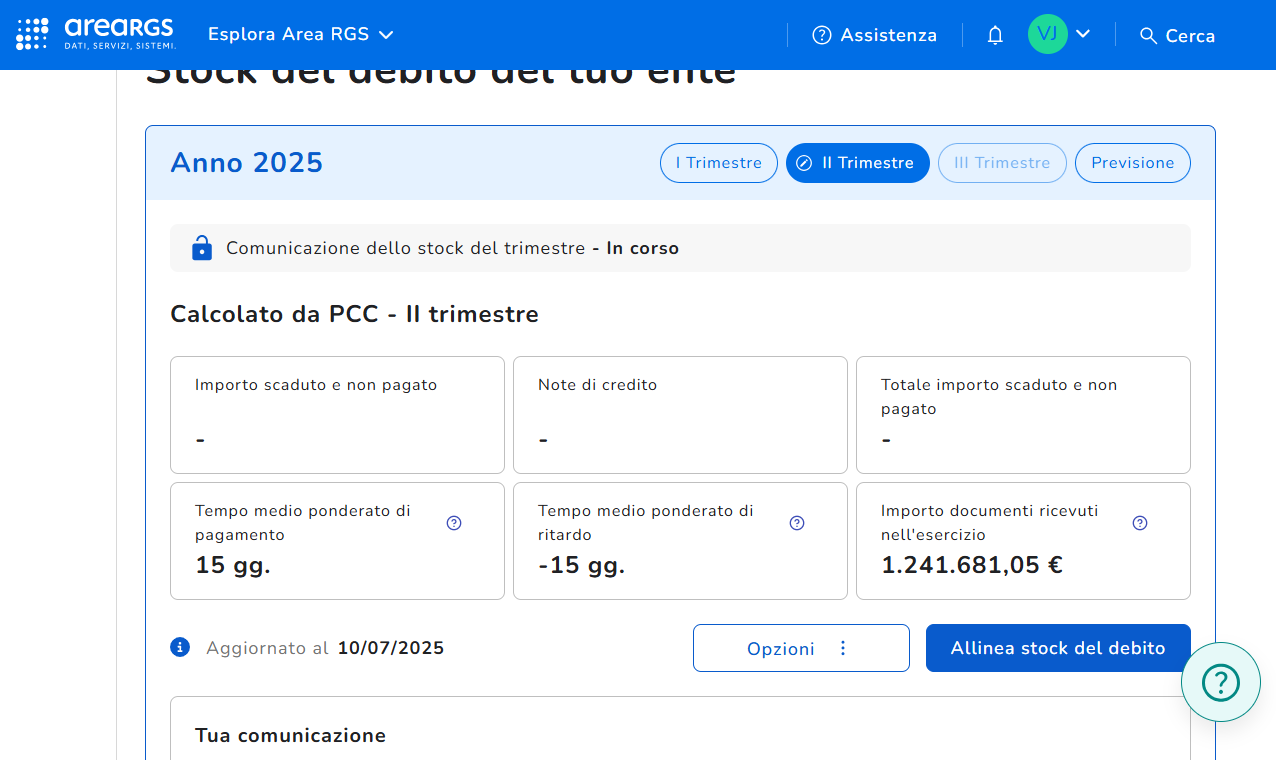Open the Assistenza link
The image size is (1276, 760).
click(x=875, y=35)
